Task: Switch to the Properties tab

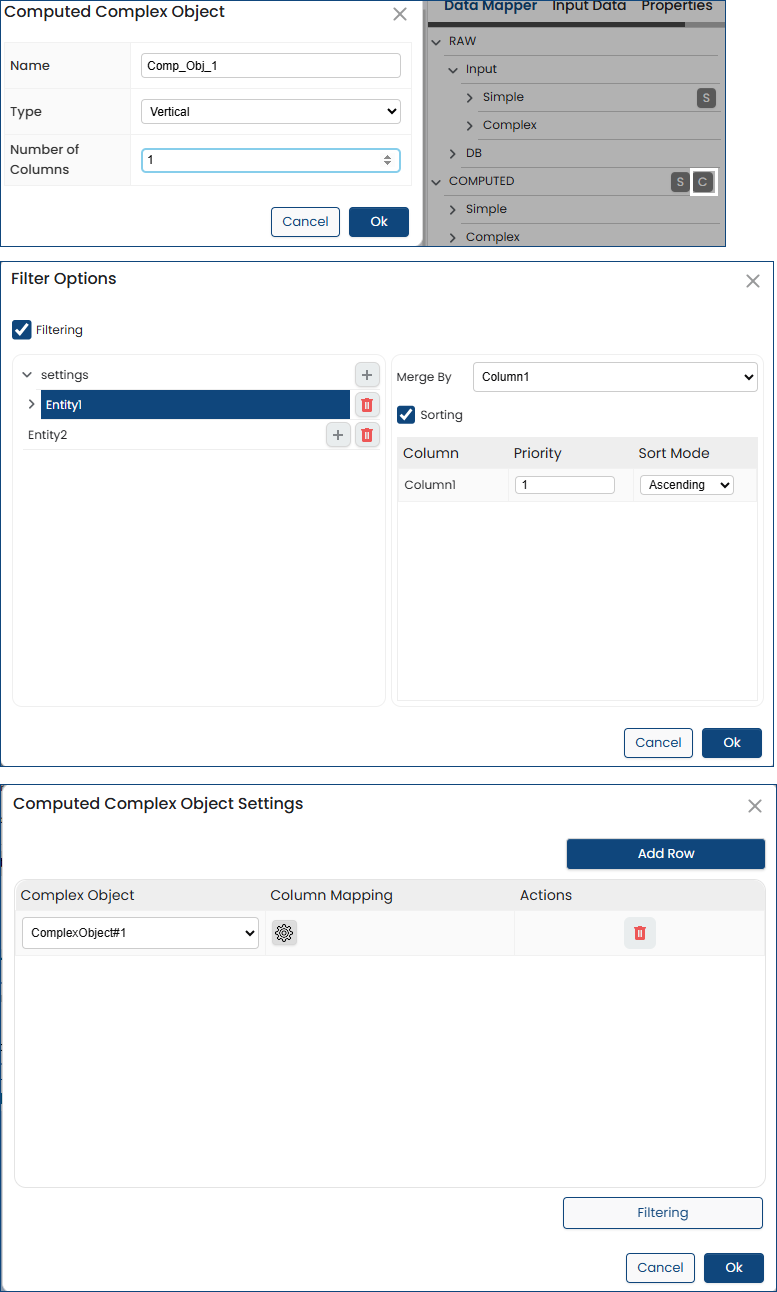Action: [x=676, y=7]
